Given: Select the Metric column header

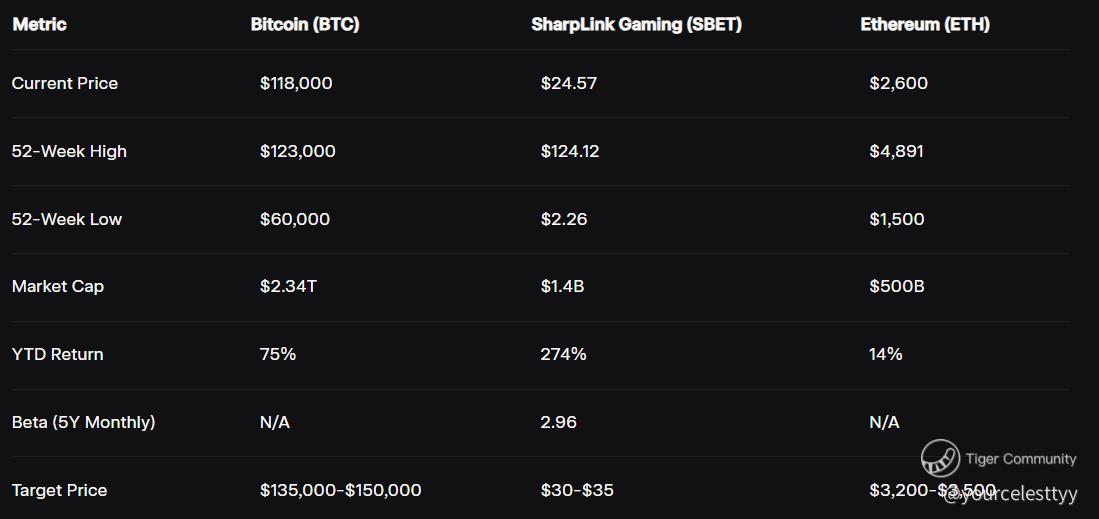Looking at the screenshot, I should tap(39, 25).
